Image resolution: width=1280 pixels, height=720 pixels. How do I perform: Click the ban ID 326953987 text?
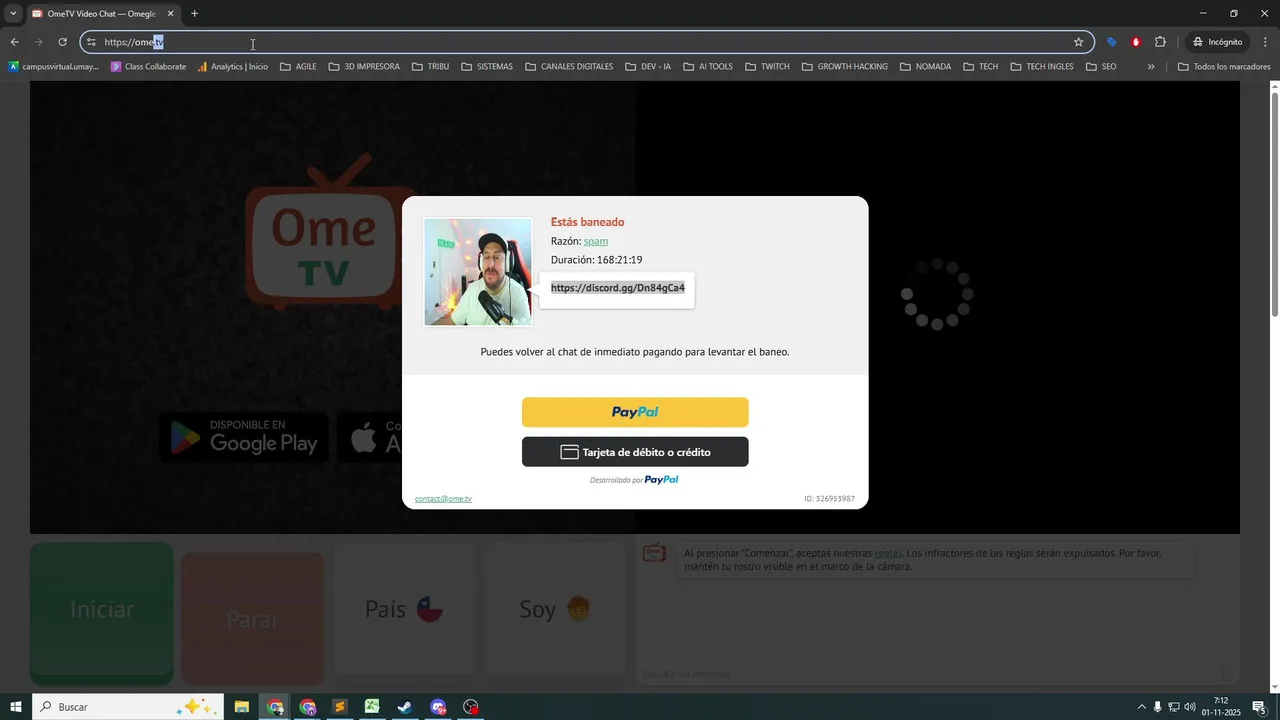point(829,499)
